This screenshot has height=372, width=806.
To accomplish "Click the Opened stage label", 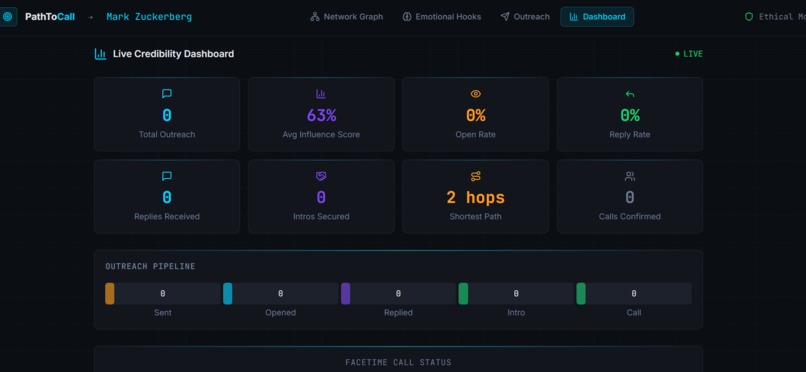I will (280, 312).
